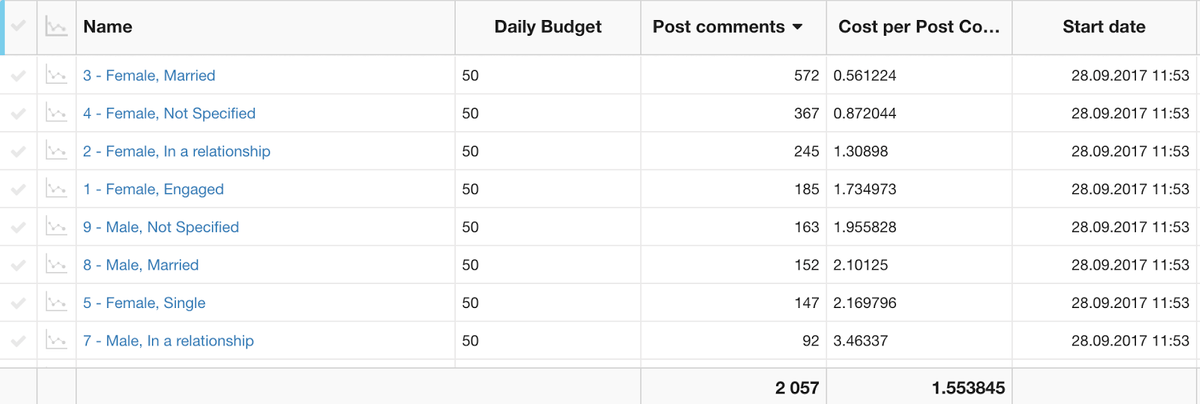Open chart icon for 3 - Female, Married

click(56, 76)
